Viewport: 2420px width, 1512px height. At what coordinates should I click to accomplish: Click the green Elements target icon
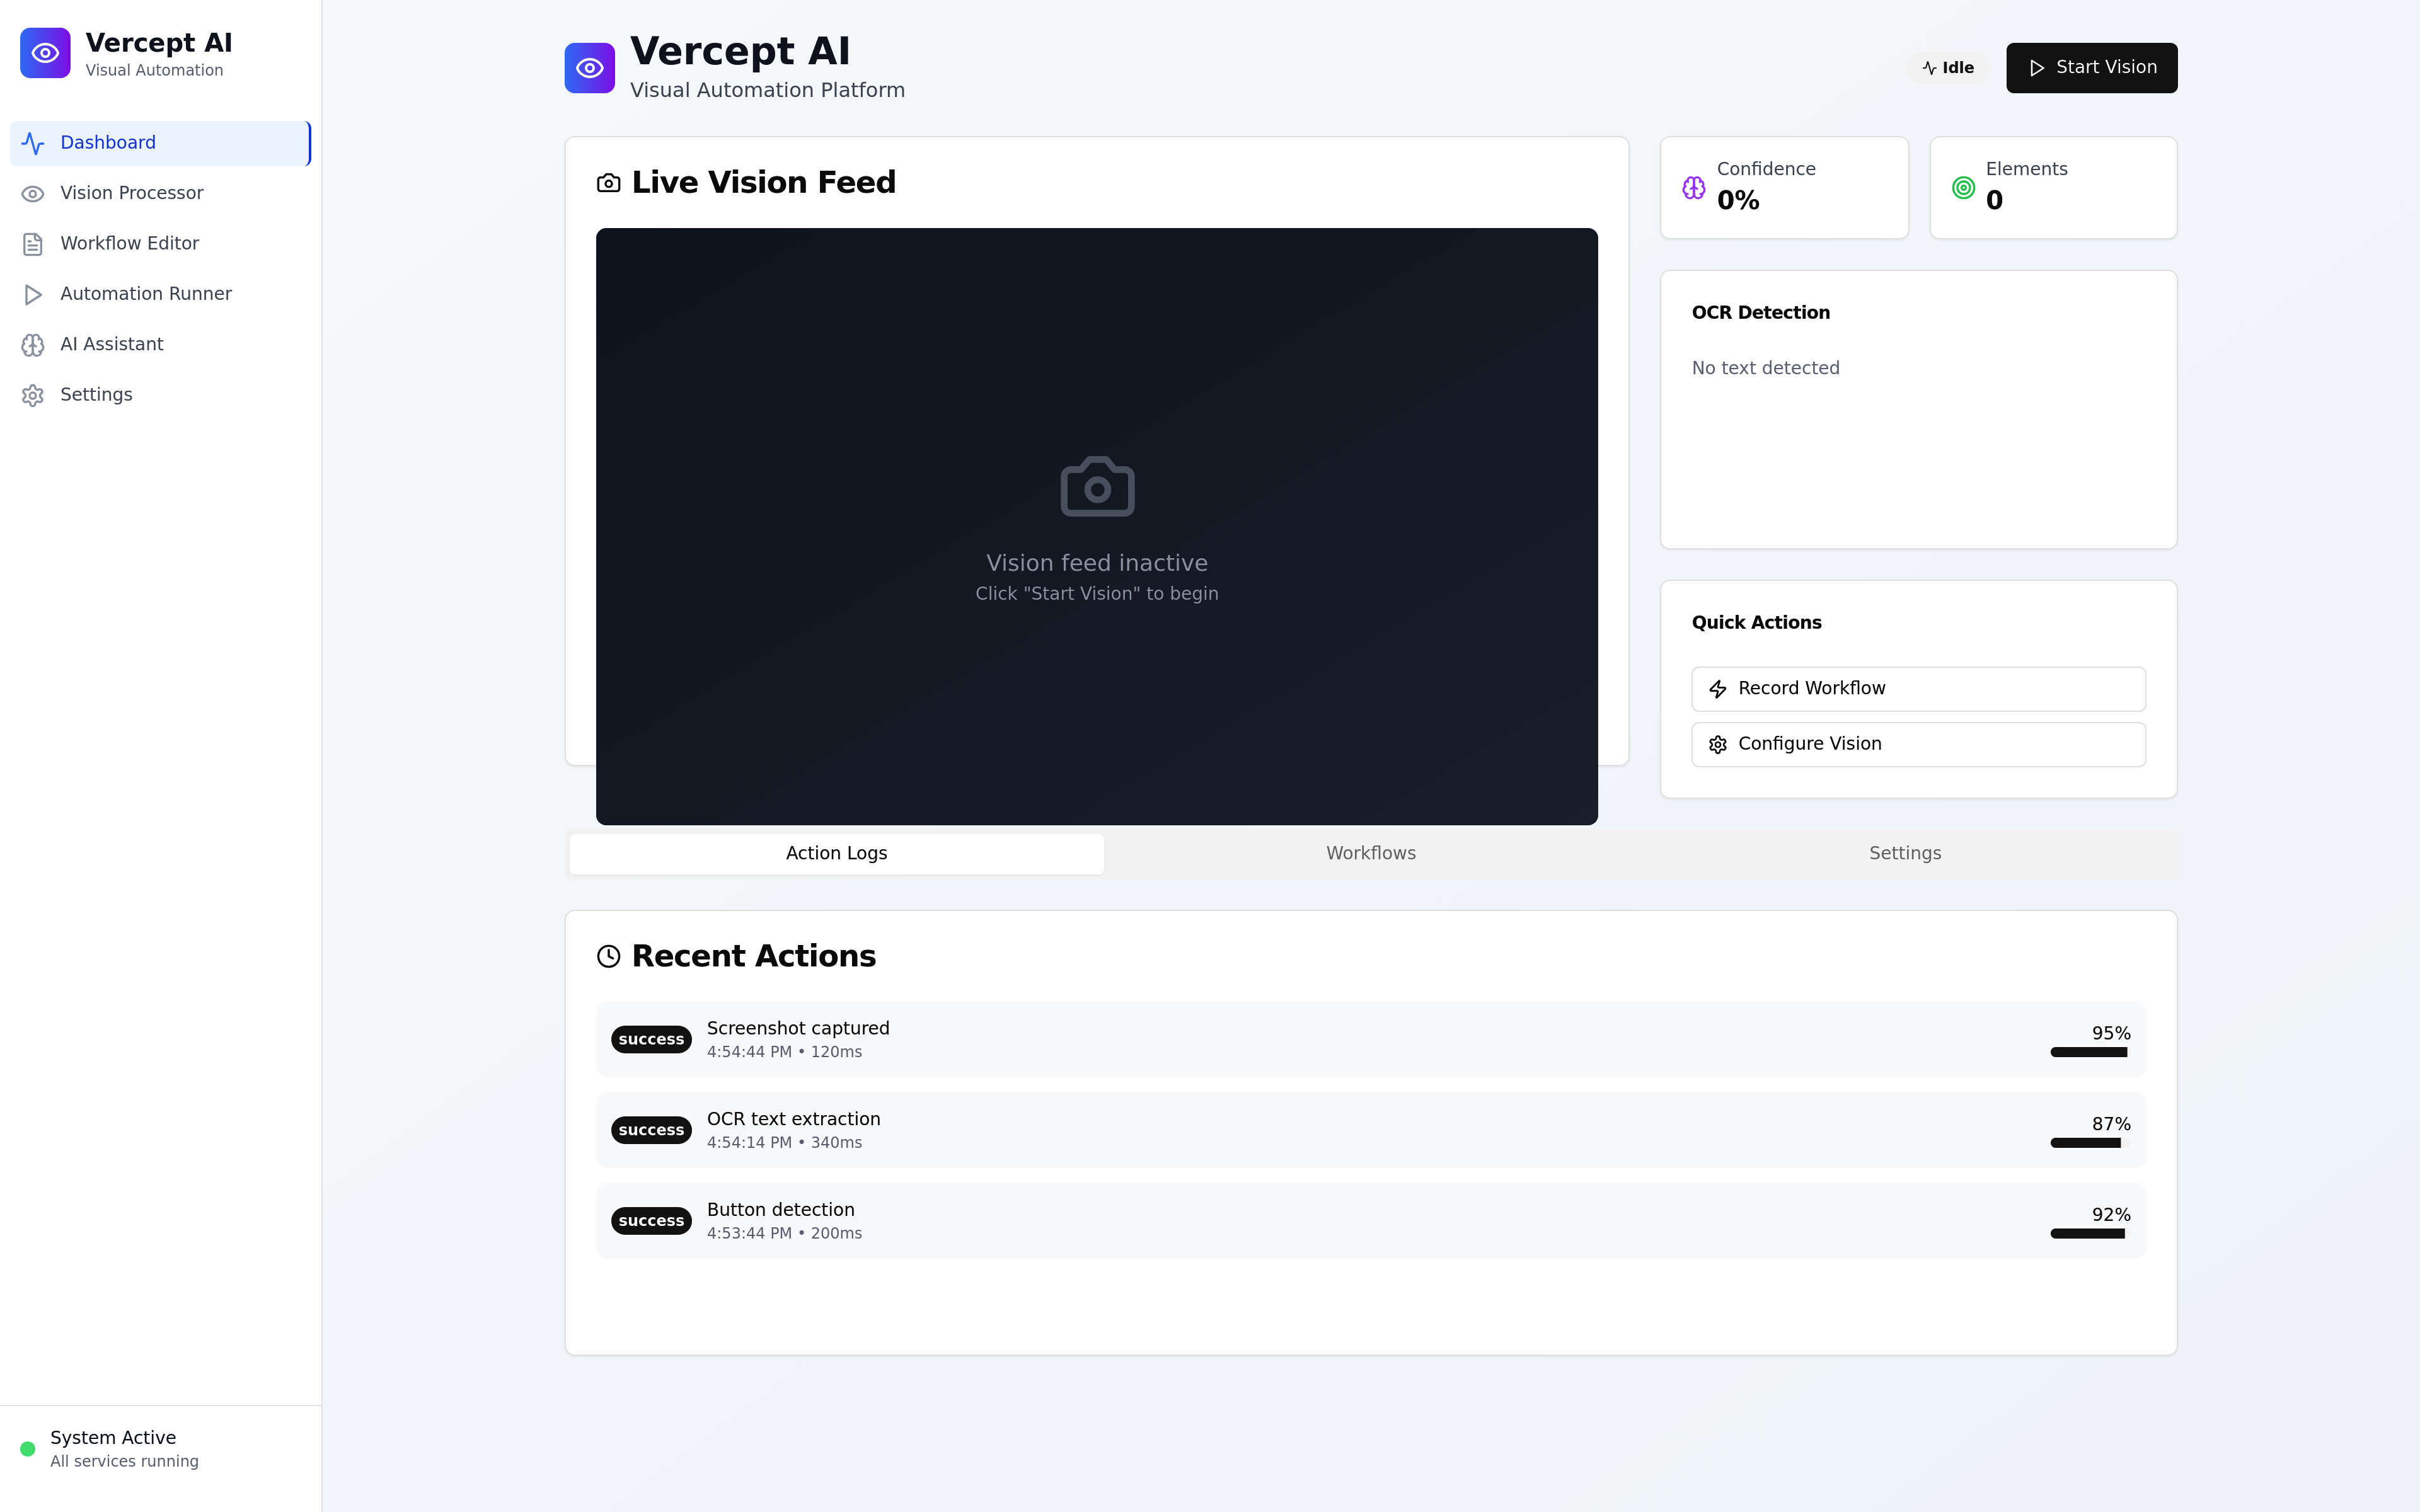(x=1963, y=188)
